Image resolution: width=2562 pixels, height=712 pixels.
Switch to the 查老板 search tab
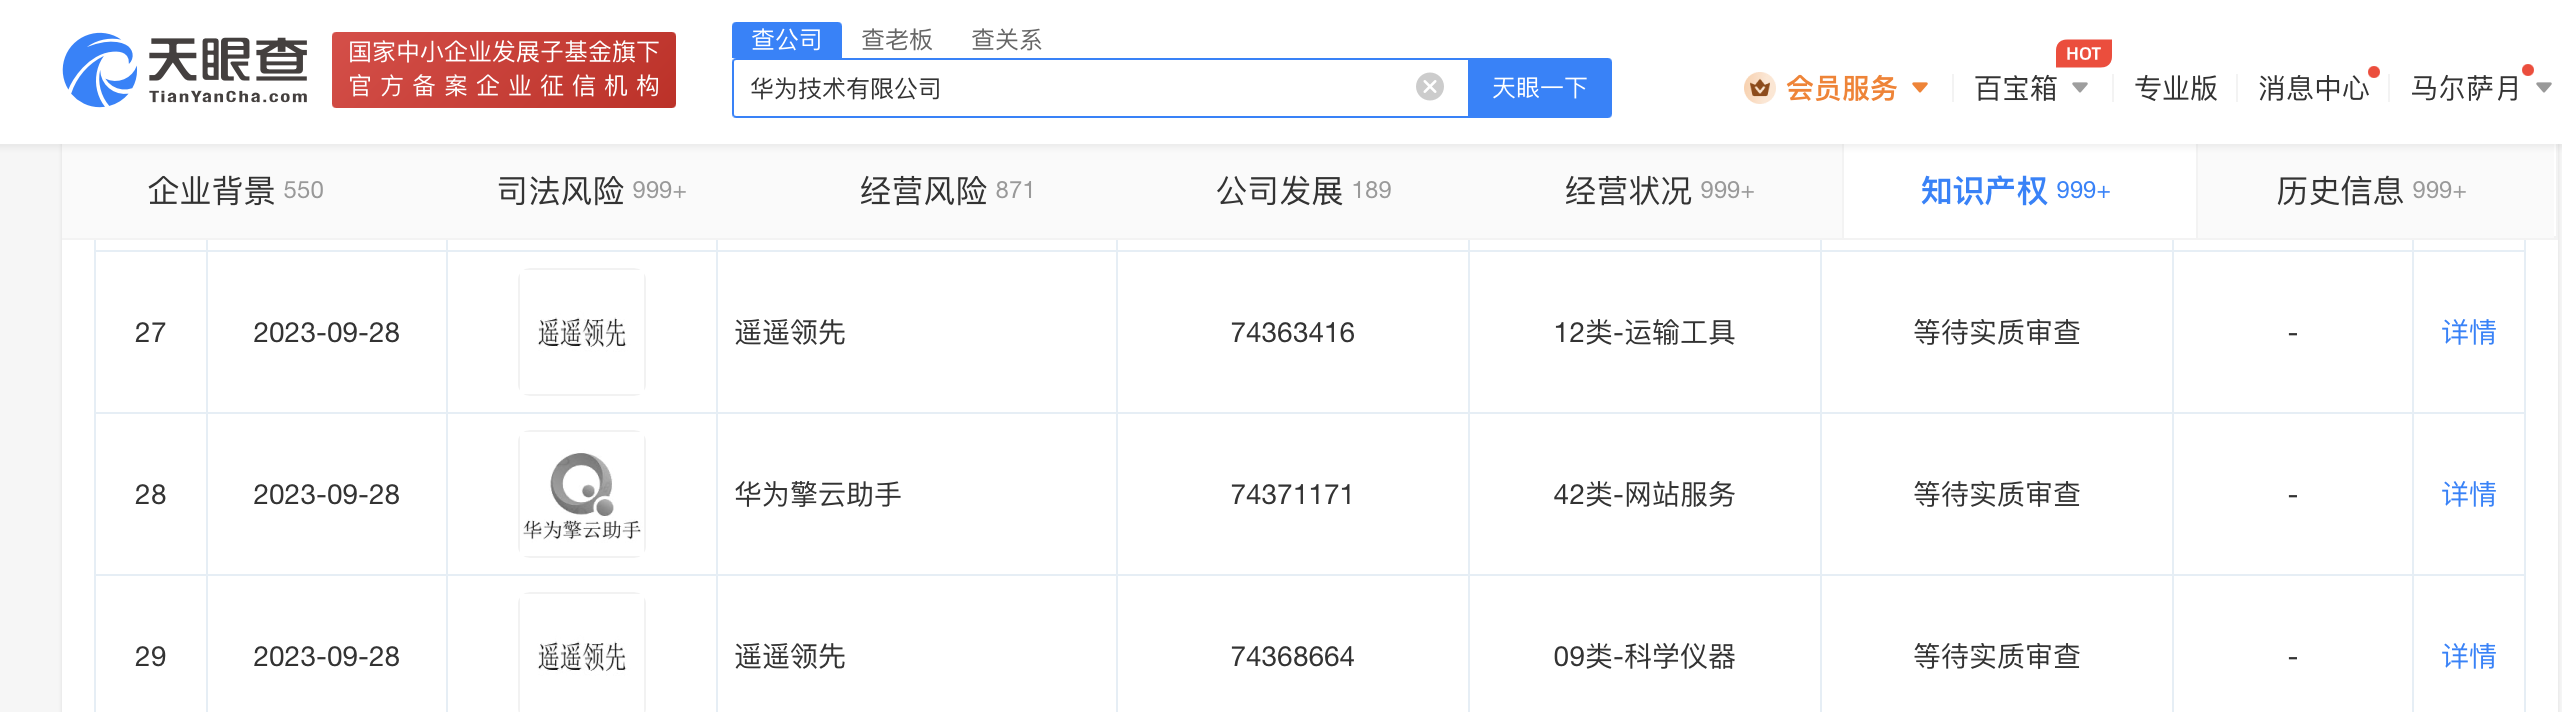point(896,40)
